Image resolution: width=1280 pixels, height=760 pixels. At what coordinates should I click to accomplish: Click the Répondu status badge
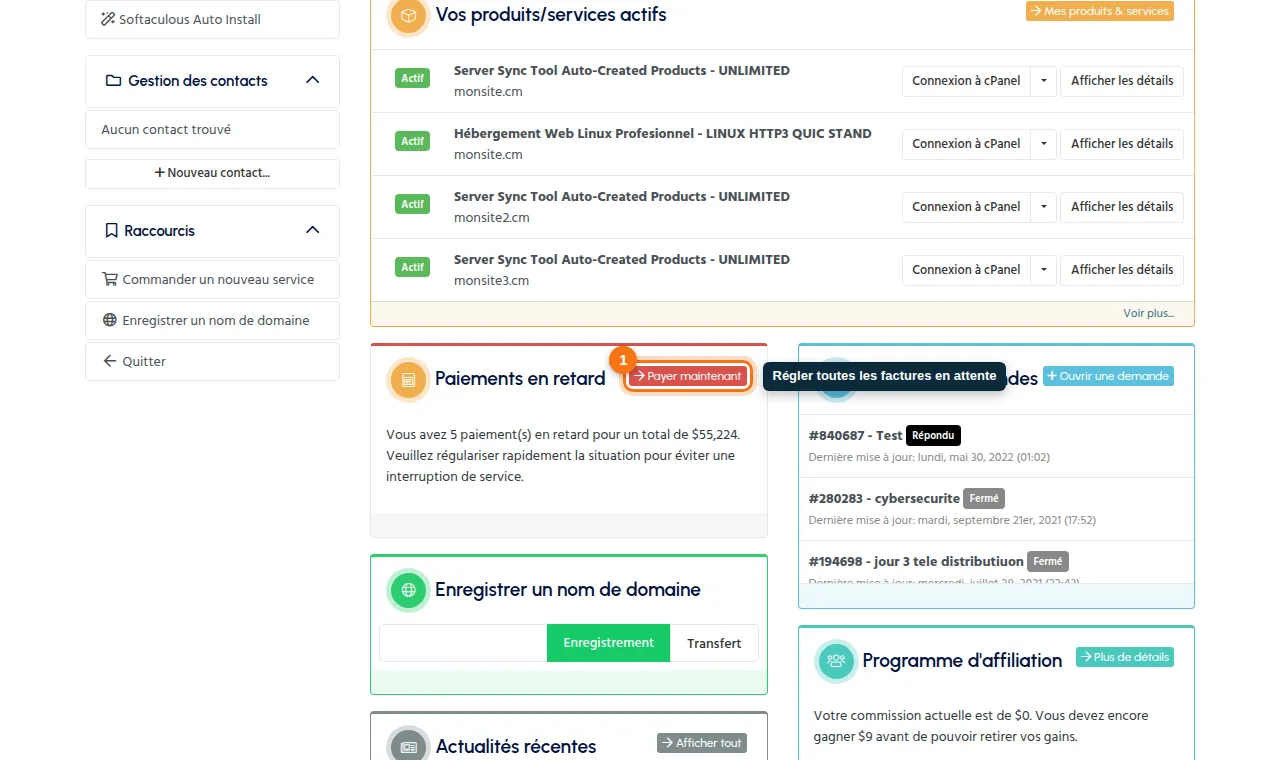pos(933,436)
